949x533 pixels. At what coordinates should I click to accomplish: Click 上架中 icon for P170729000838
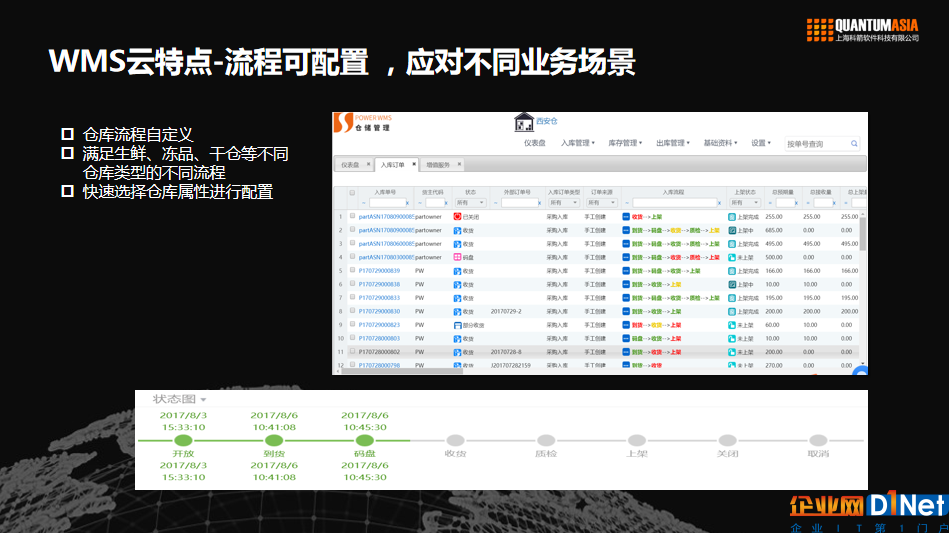tap(732, 284)
